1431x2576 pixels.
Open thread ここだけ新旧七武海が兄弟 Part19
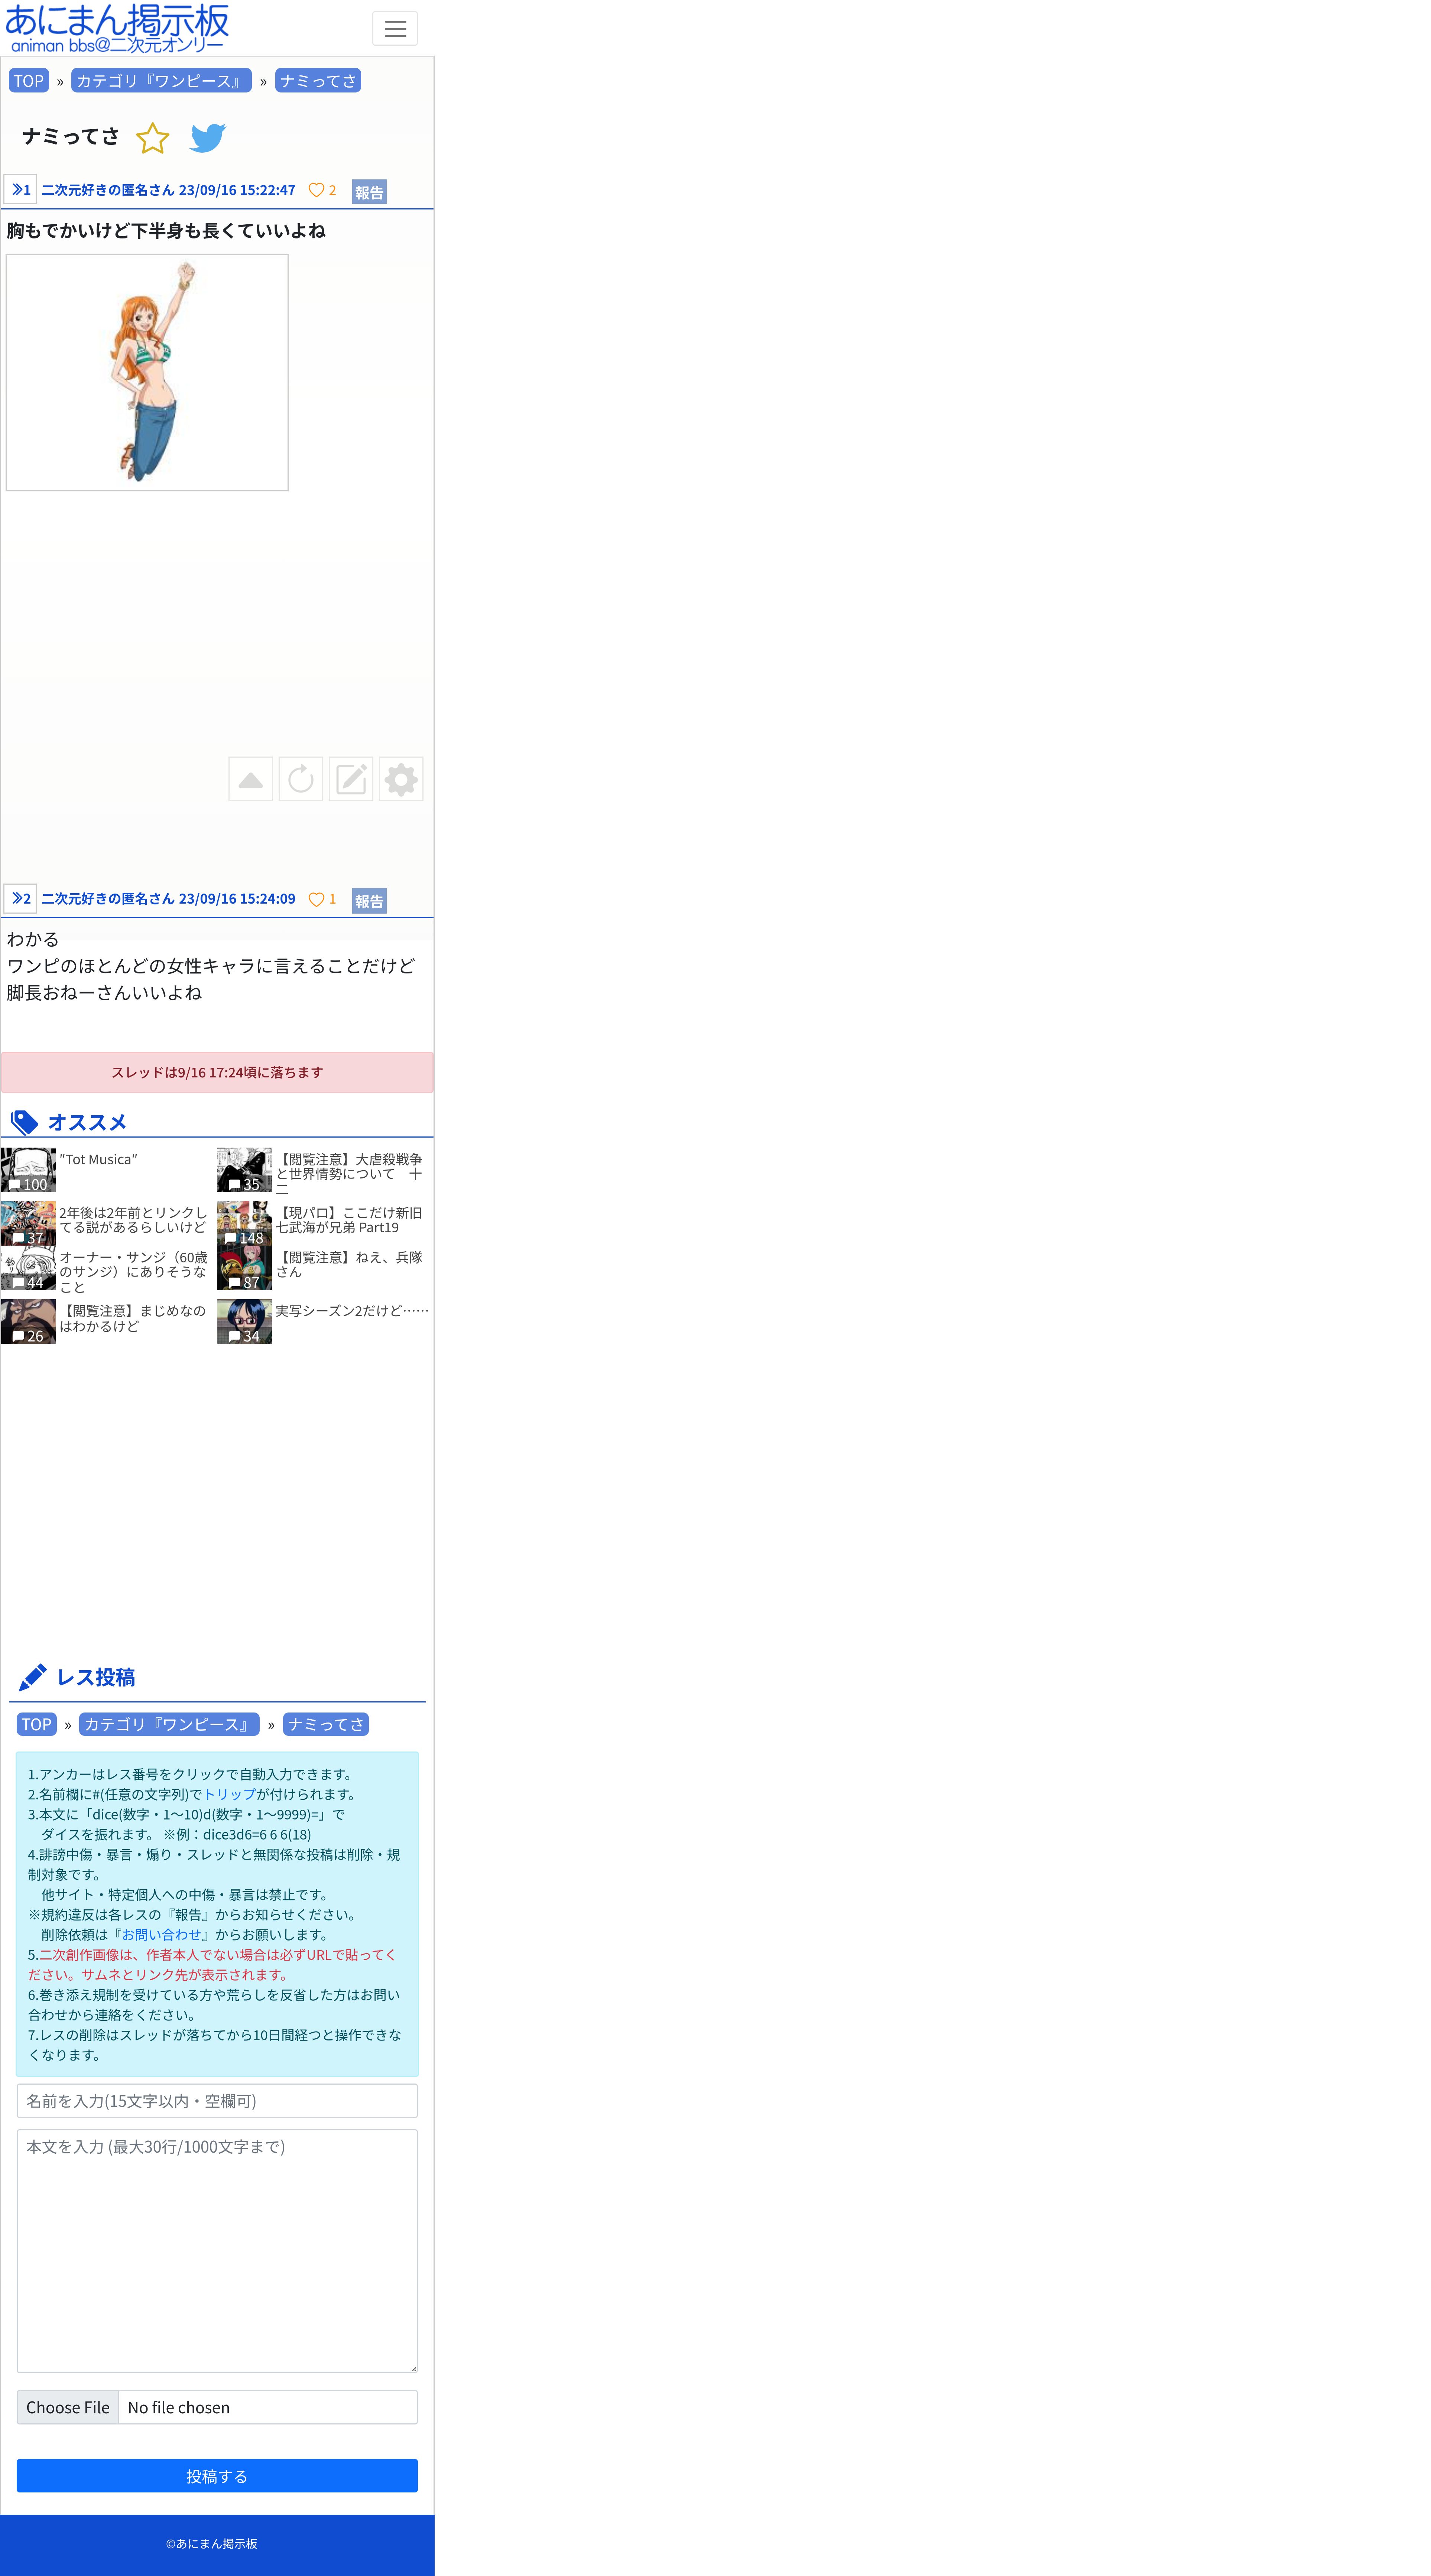tap(349, 1220)
